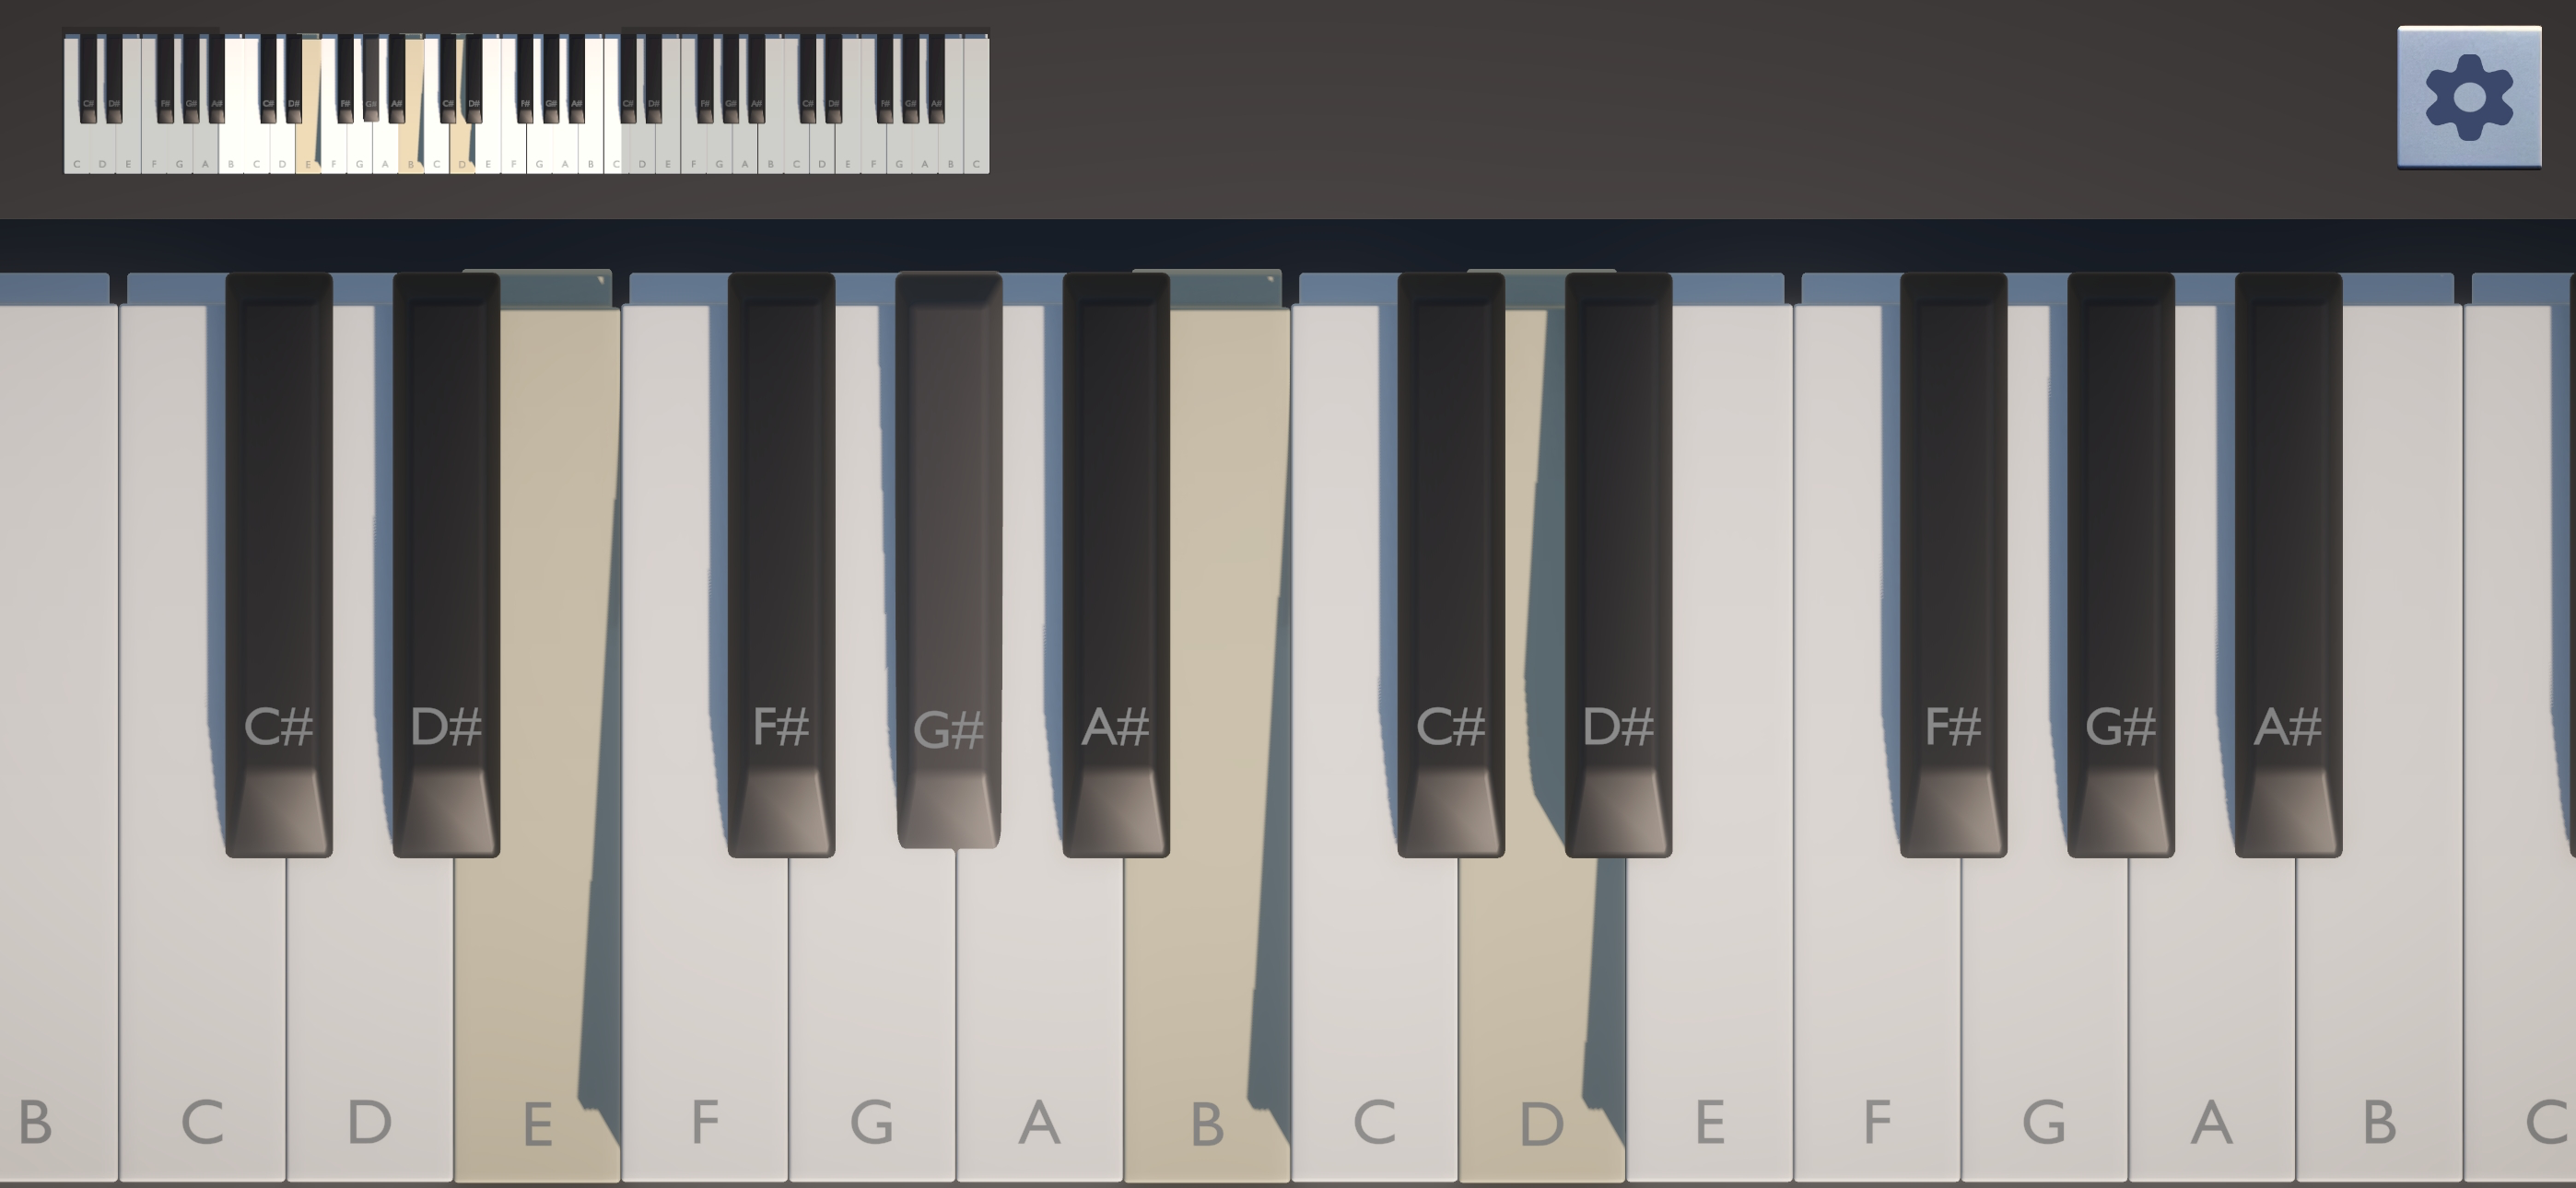
Task: Play the highlighted D white key
Action: click(x=1541, y=1000)
